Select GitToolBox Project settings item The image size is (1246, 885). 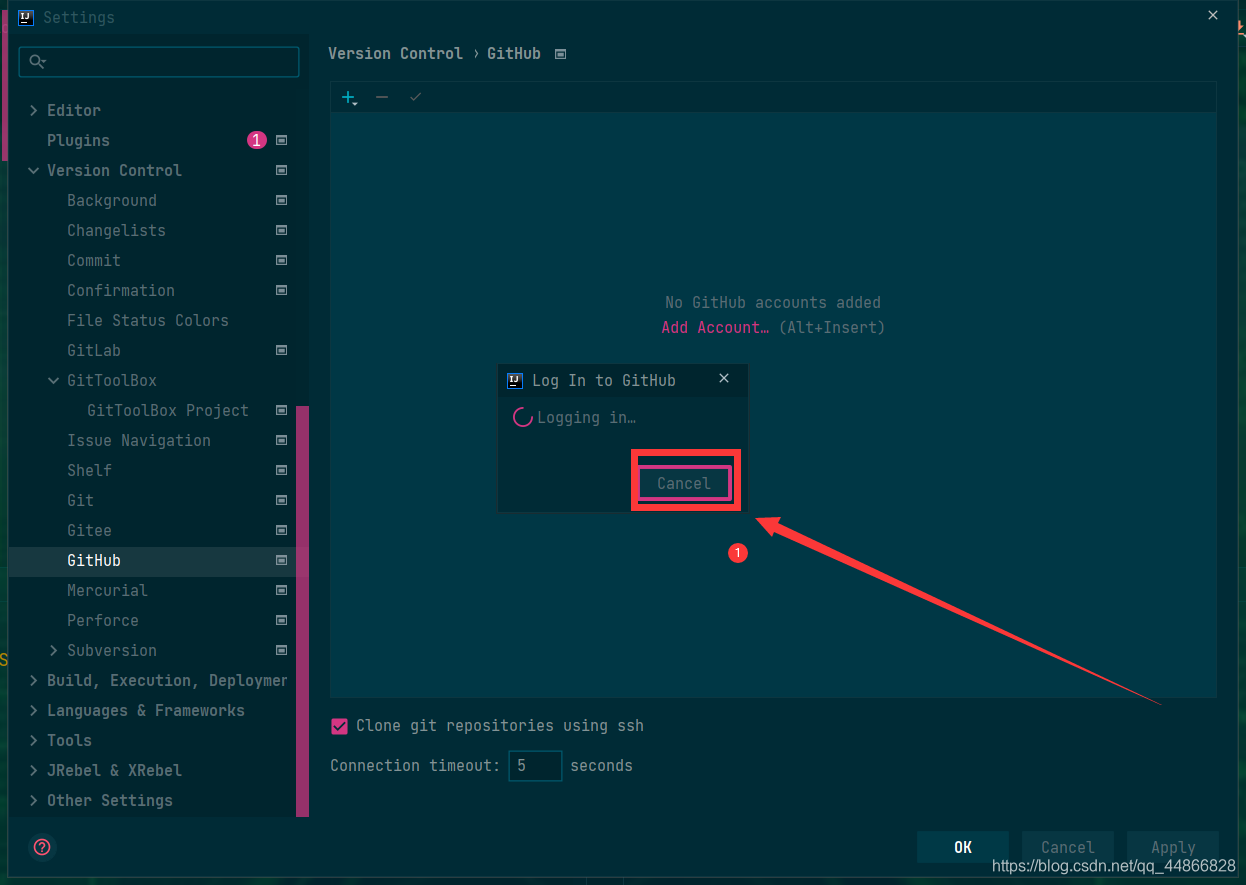click(x=168, y=410)
